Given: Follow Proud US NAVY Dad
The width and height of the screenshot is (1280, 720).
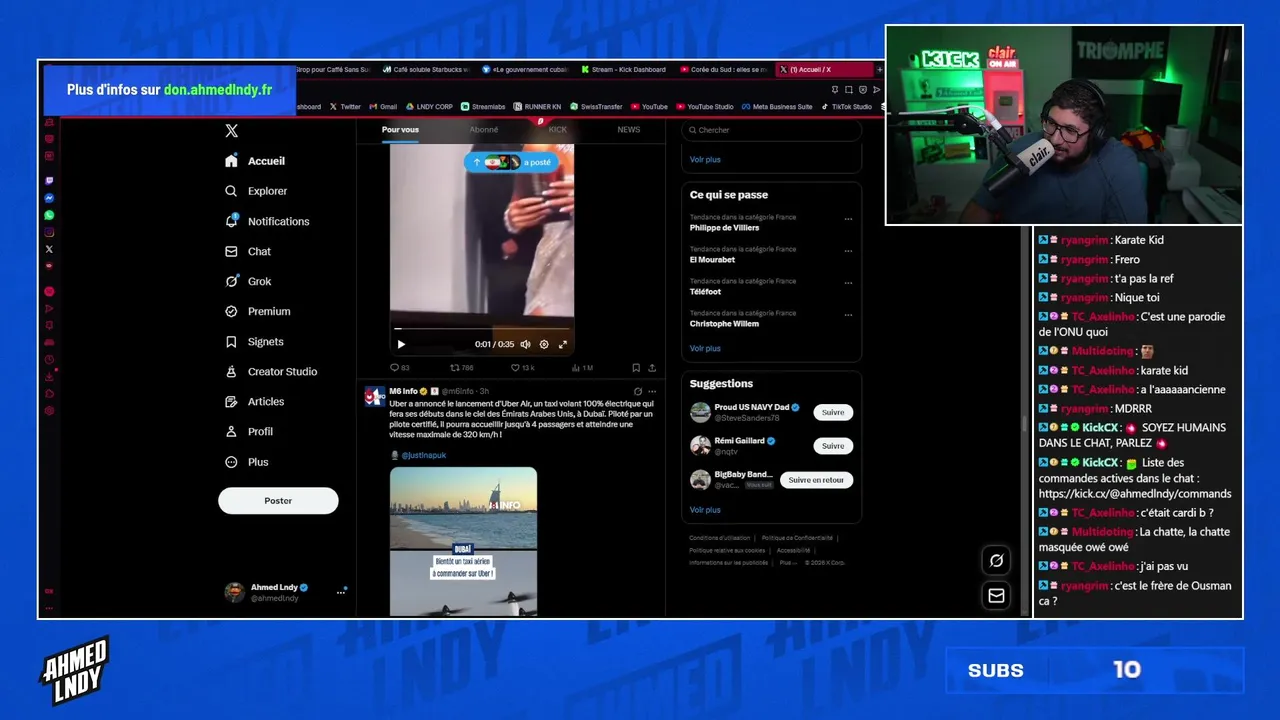Looking at the screenshot, I should 833,412.
